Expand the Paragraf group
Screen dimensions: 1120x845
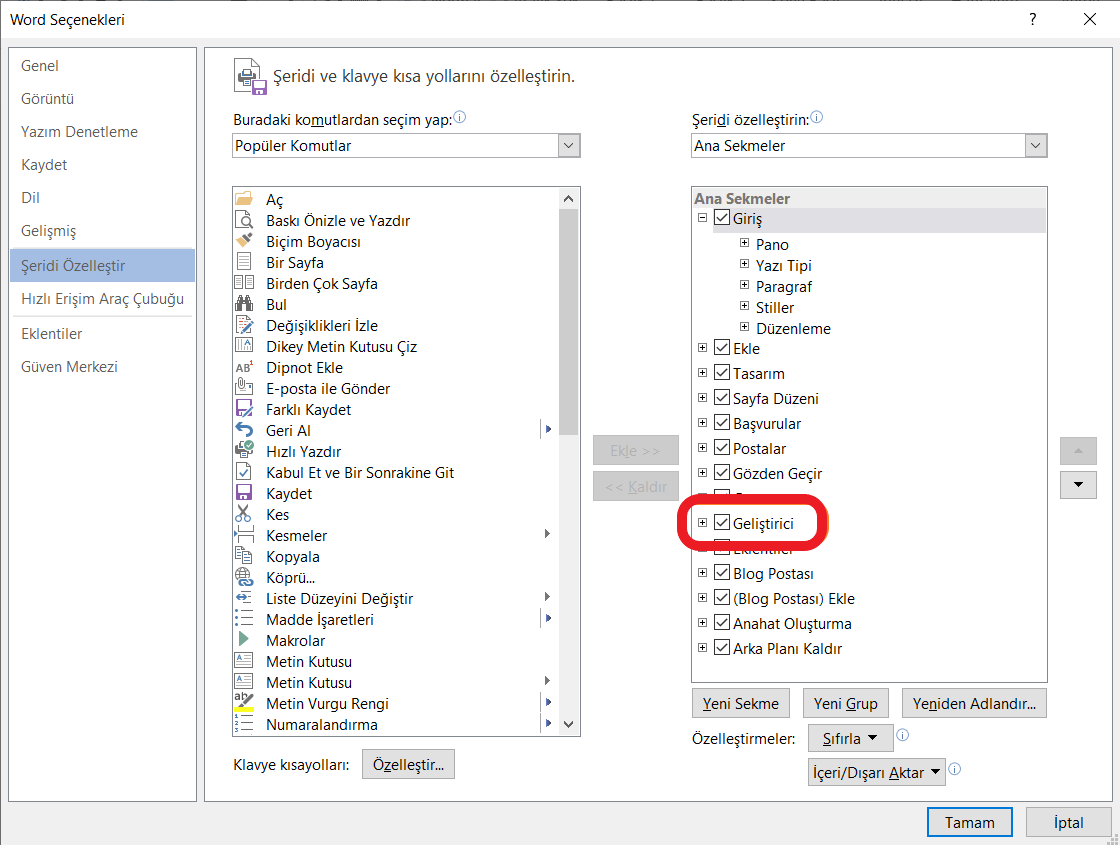pos(744,285)
